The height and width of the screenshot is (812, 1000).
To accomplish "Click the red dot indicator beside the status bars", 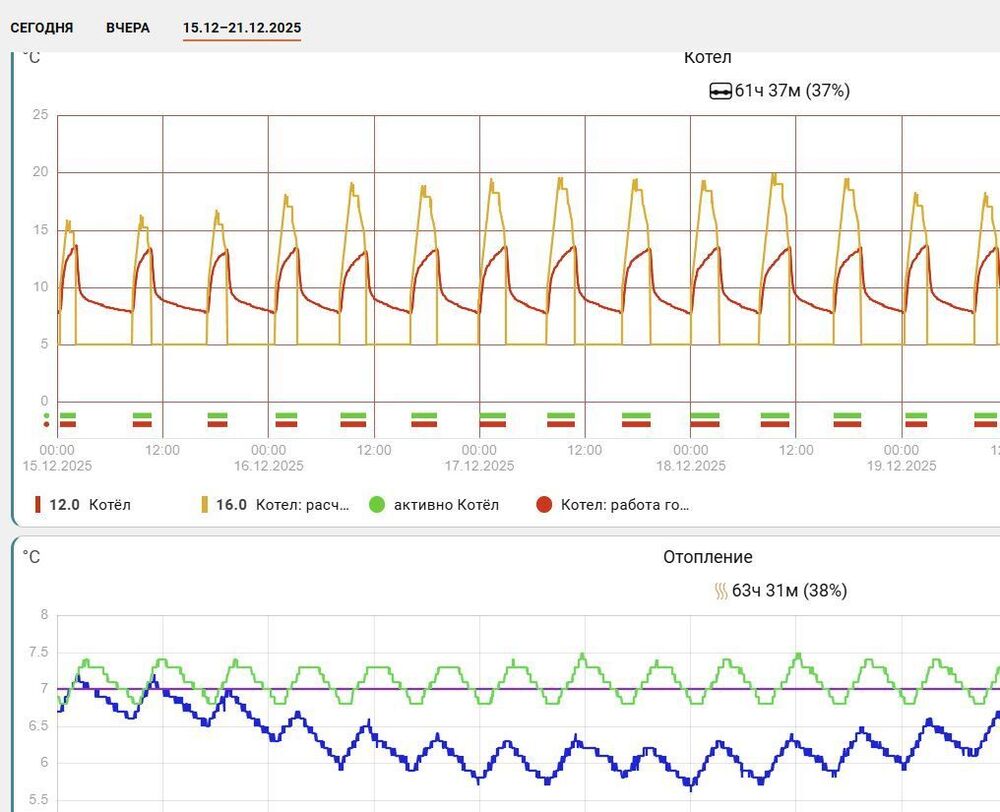I will point(46,424).
